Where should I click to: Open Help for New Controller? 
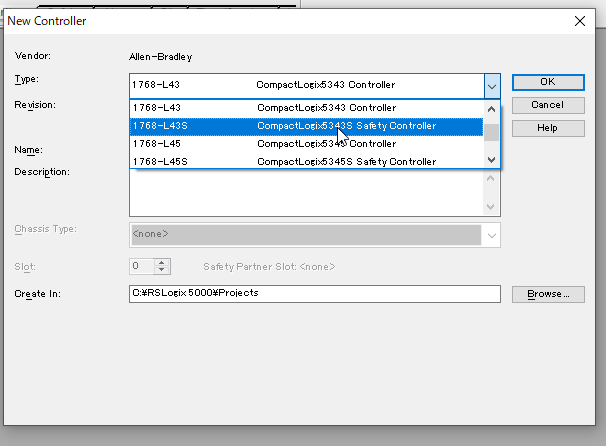click(x=548, y=128)
